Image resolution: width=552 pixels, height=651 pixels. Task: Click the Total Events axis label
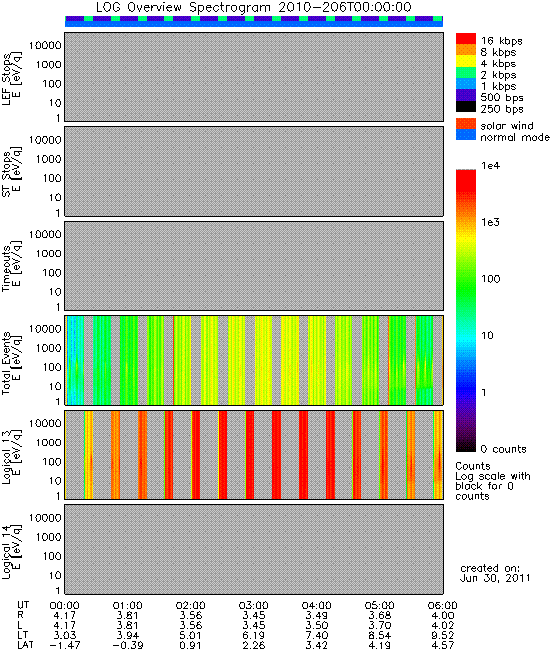coord(11,362)
